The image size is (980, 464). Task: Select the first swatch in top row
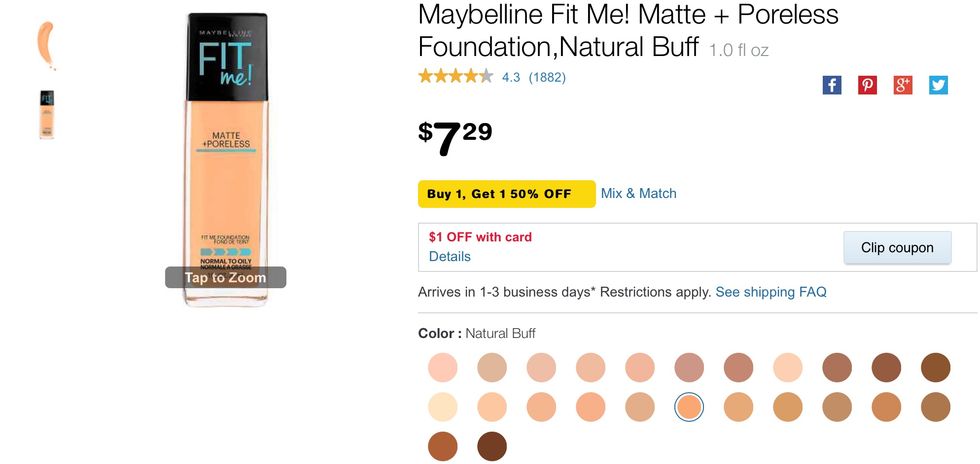pos(442,367)
